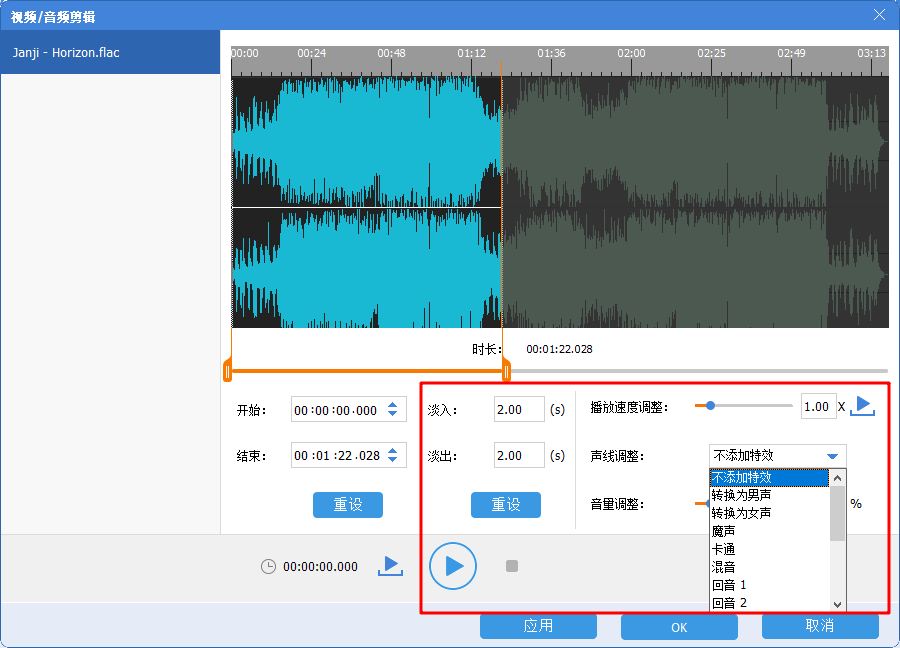Viewport: 900px width, 648px height.
Task: Select the 混音 effect option
Action: (769, 567)
